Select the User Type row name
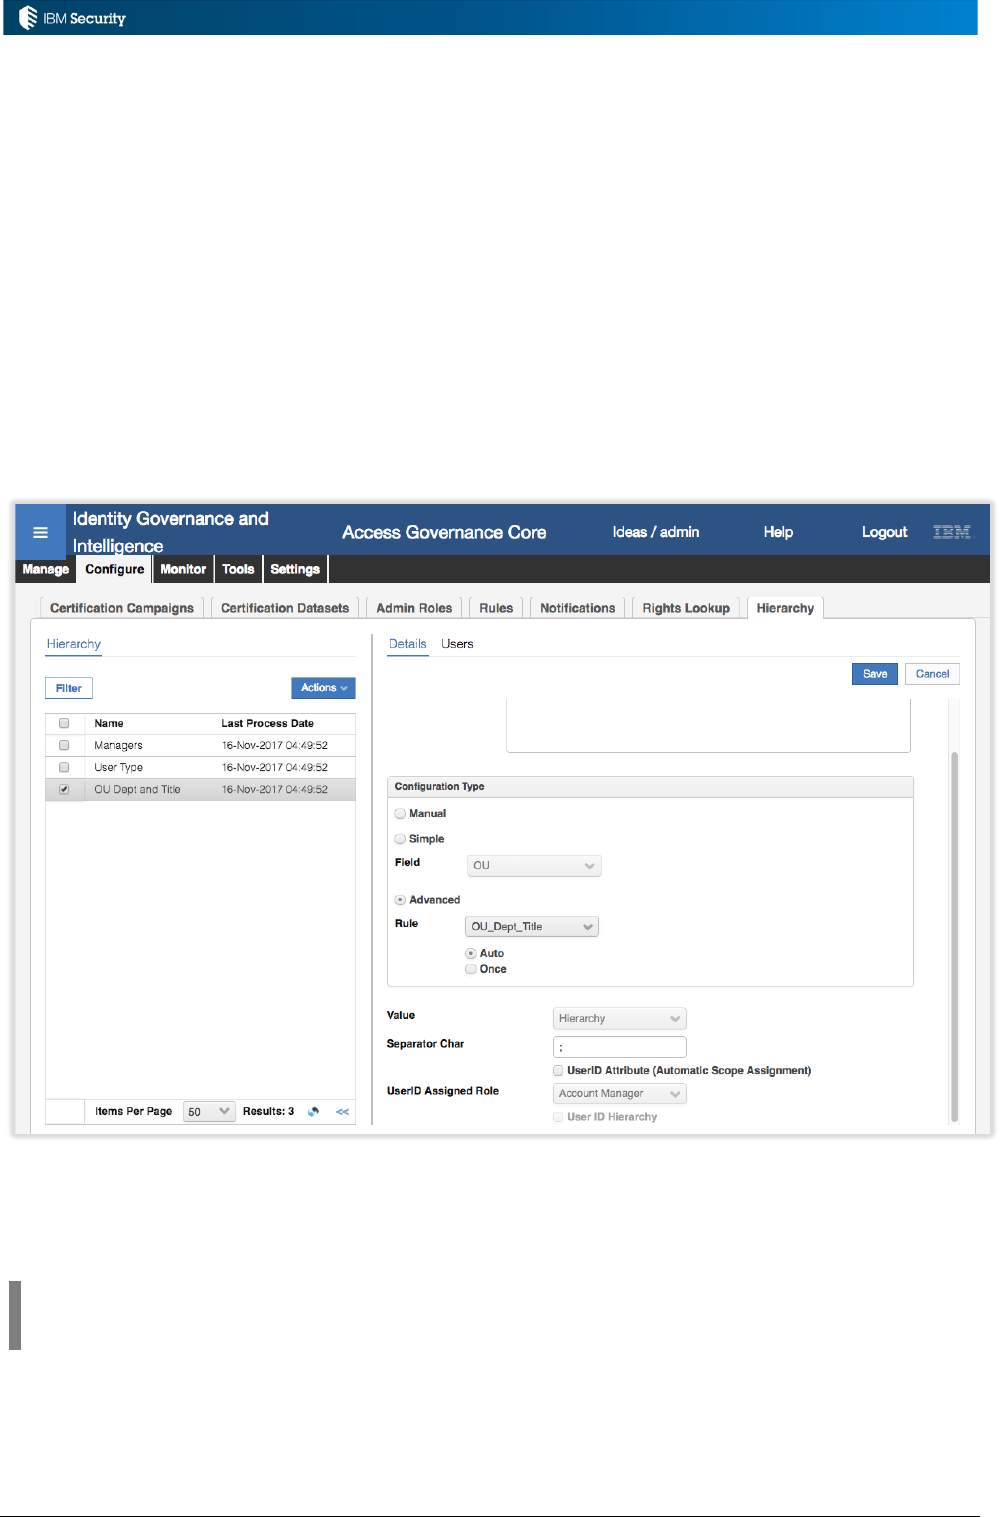 (118, 767)
